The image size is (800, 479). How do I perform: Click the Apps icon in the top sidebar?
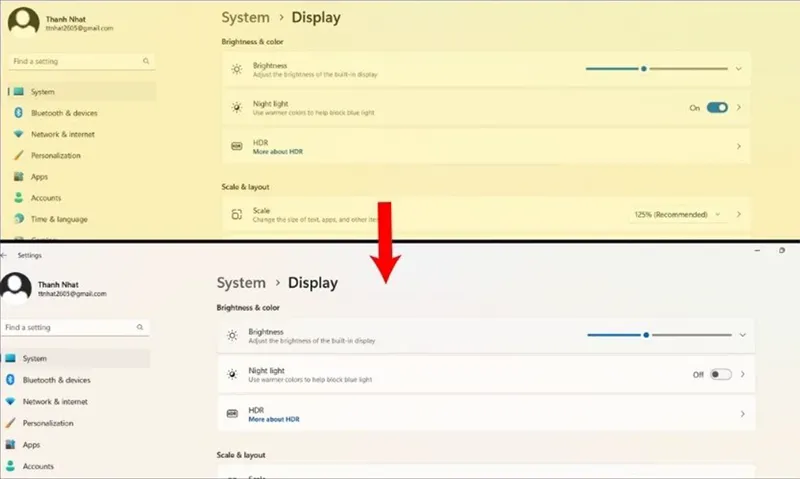(18, 177)
